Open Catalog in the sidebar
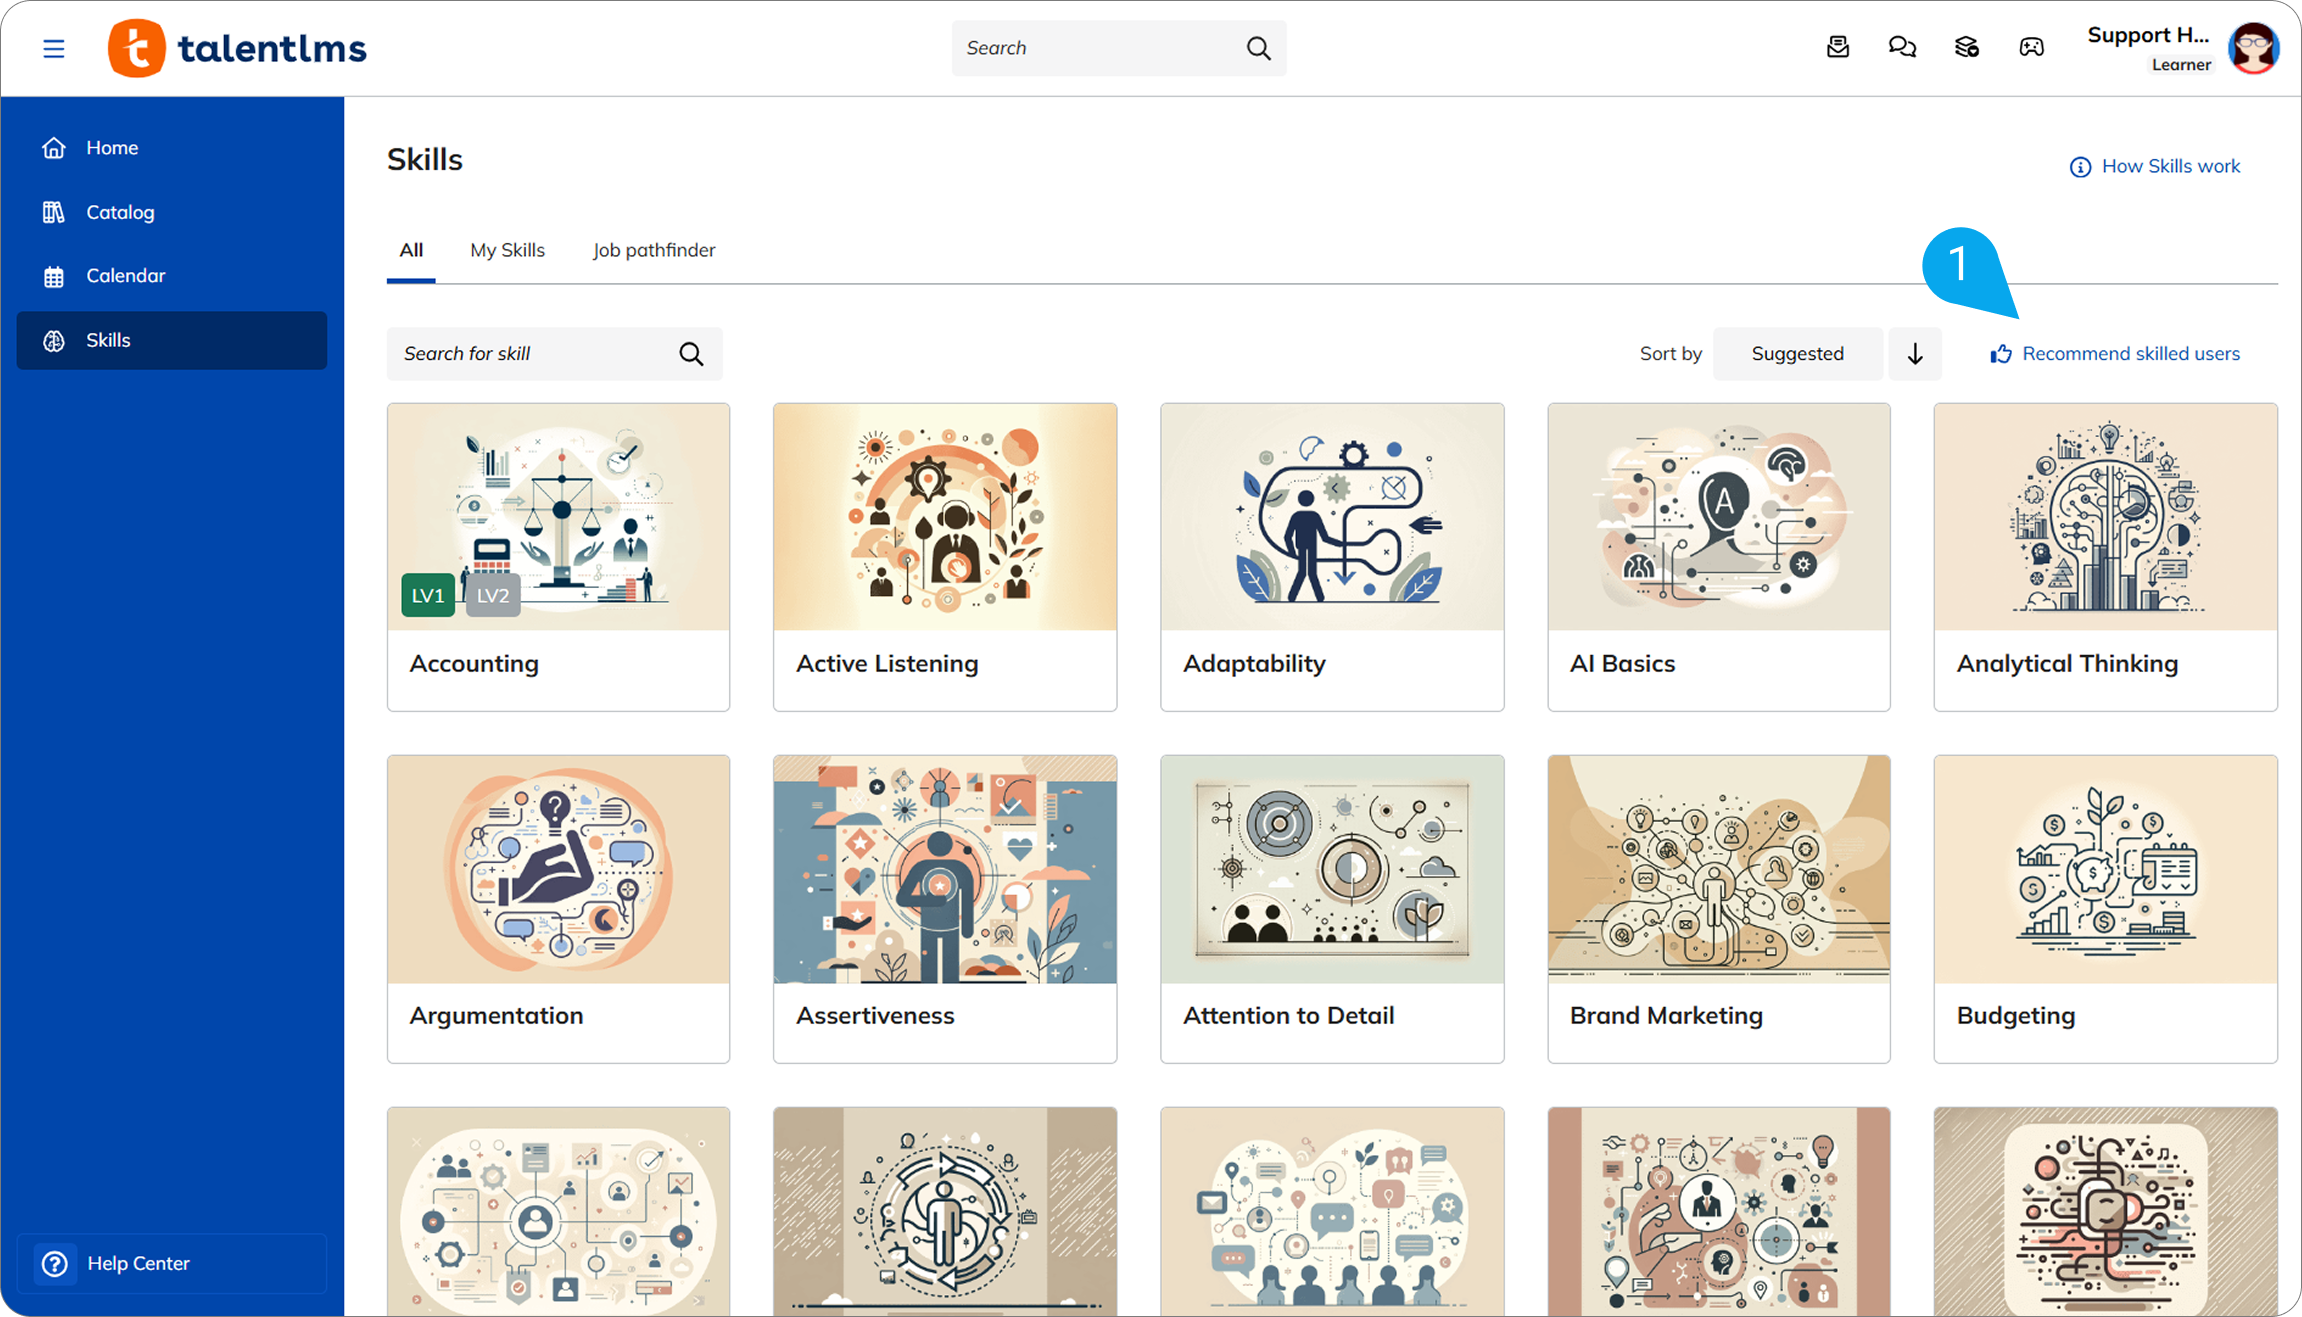This screenshot has height=1317, width=2302. tap(120, 212)
